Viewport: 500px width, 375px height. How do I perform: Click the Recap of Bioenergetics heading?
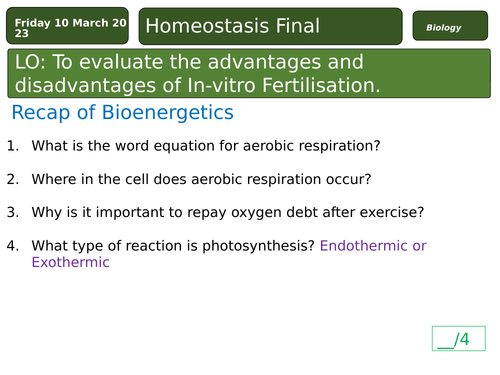(122, 112)
